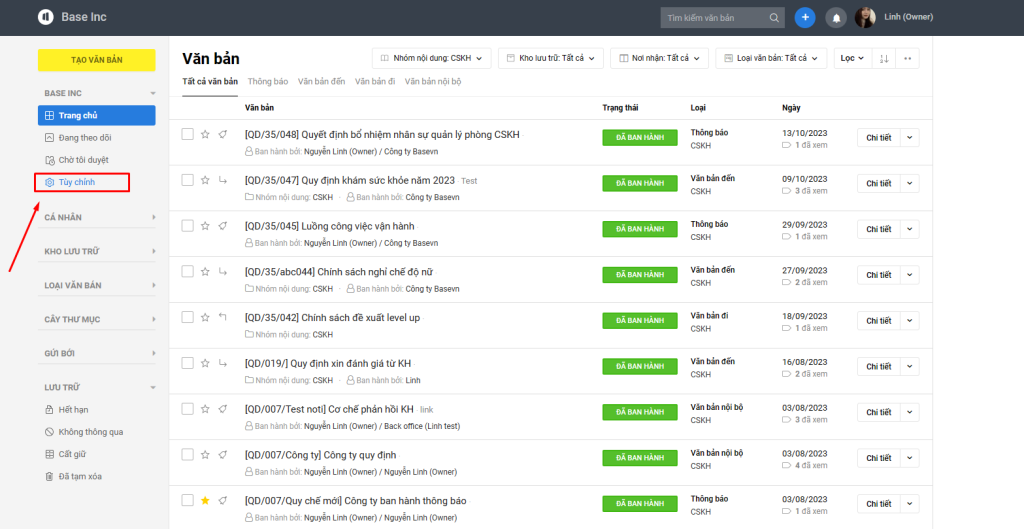
Task: Select checkbox for QD/35/048 document
Action: click(x=187, y=134)
